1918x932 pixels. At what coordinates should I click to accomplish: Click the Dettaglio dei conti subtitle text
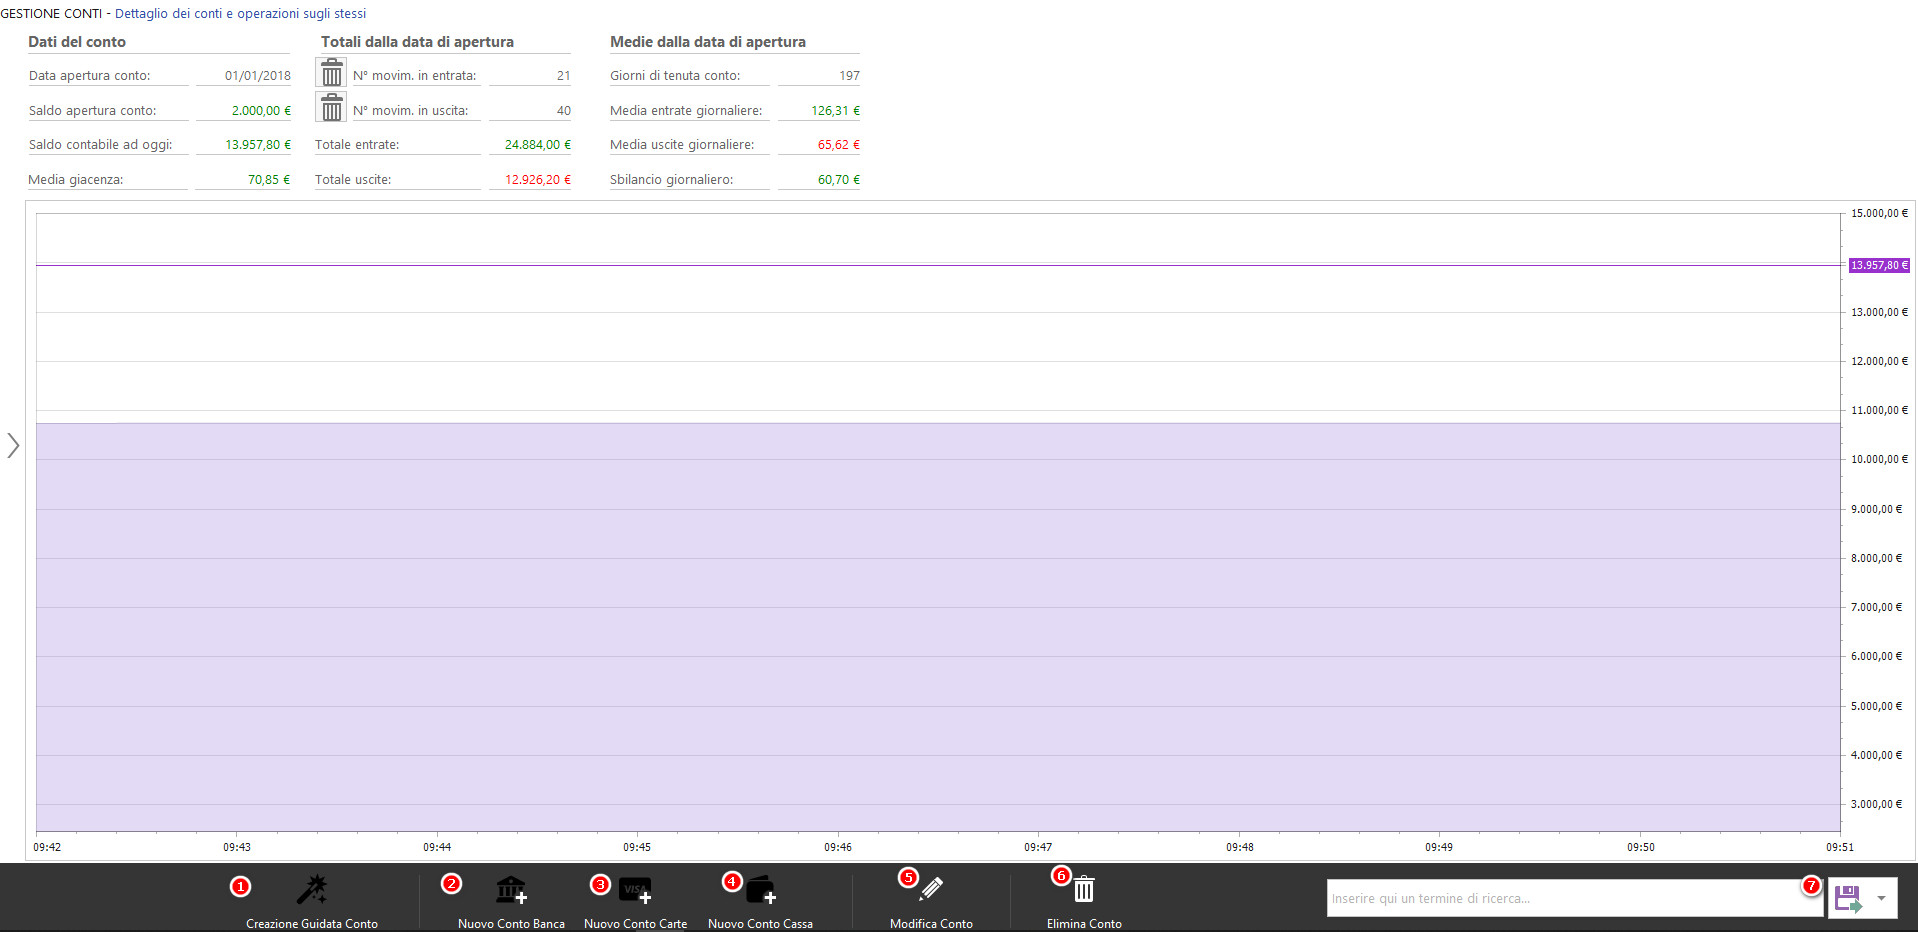tap(240, 14)
